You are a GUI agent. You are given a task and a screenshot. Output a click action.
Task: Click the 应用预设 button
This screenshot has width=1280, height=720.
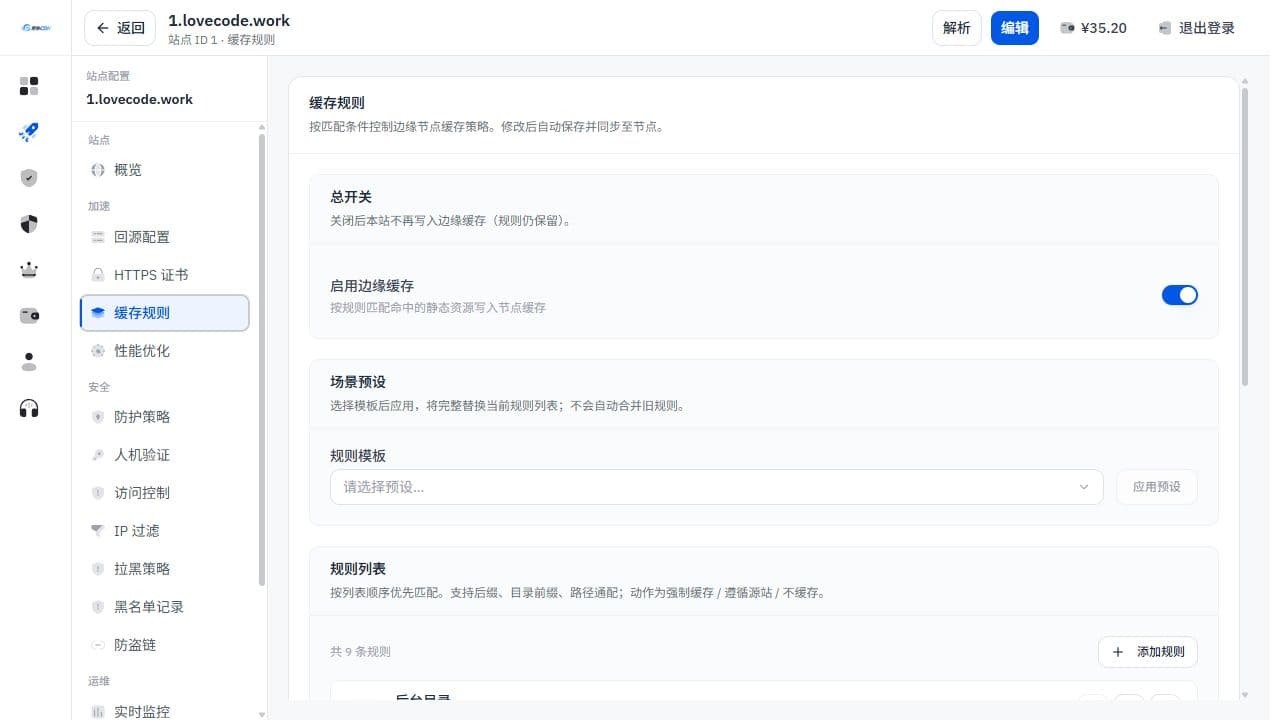pyautogui.click(x=1157, y=487)
